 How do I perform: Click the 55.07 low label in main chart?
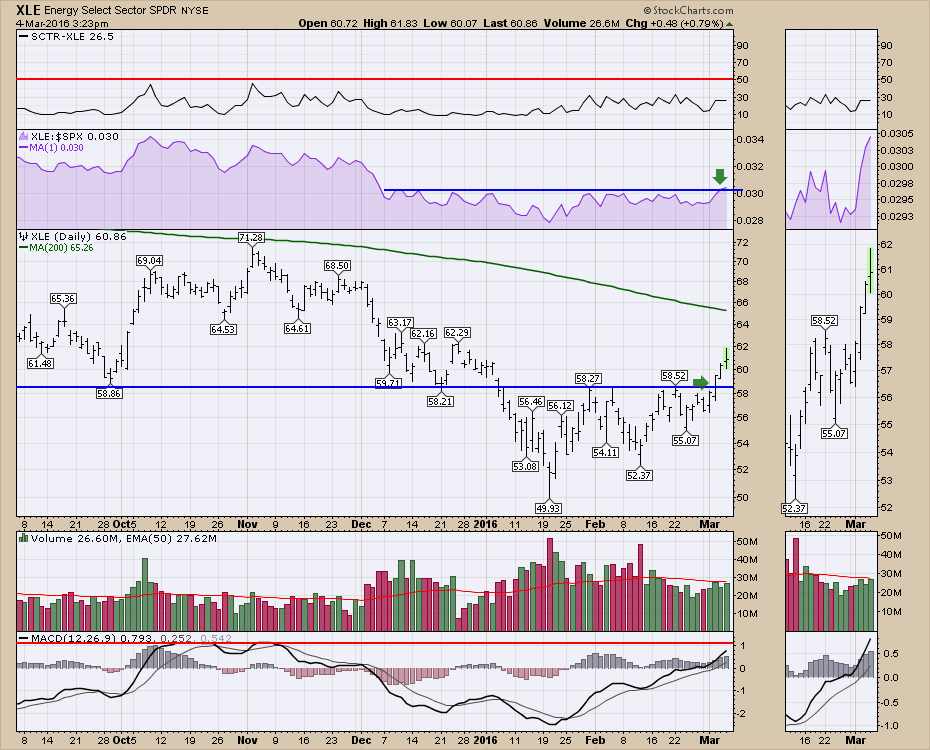click(x=685, y=440)
